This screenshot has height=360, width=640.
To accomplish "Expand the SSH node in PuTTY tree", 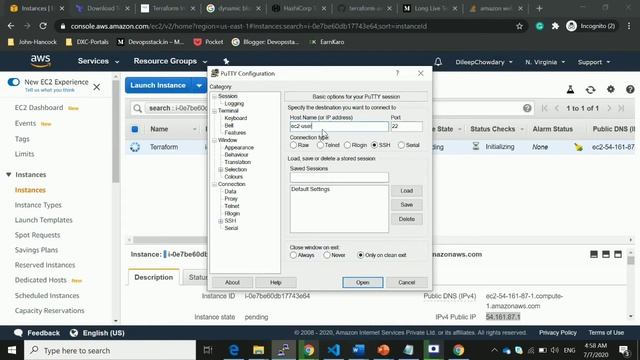I will 220,221.
